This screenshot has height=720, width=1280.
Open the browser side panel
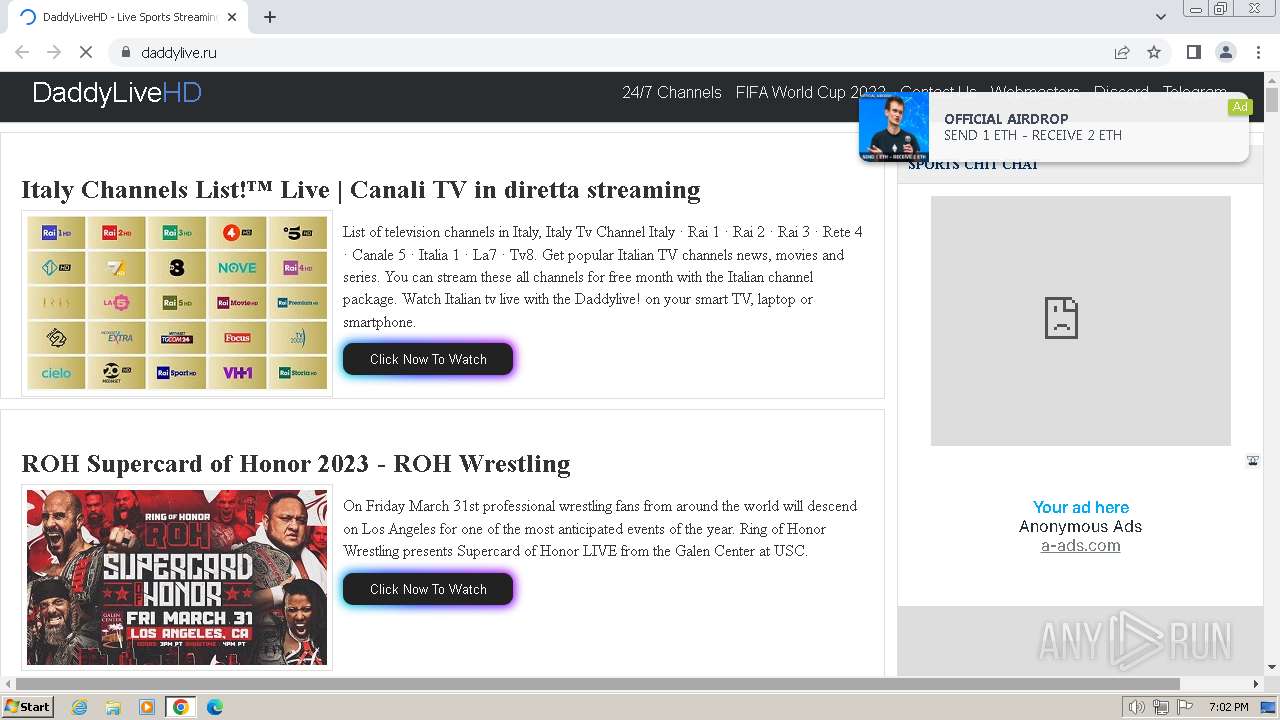(x=1193, y=52)
